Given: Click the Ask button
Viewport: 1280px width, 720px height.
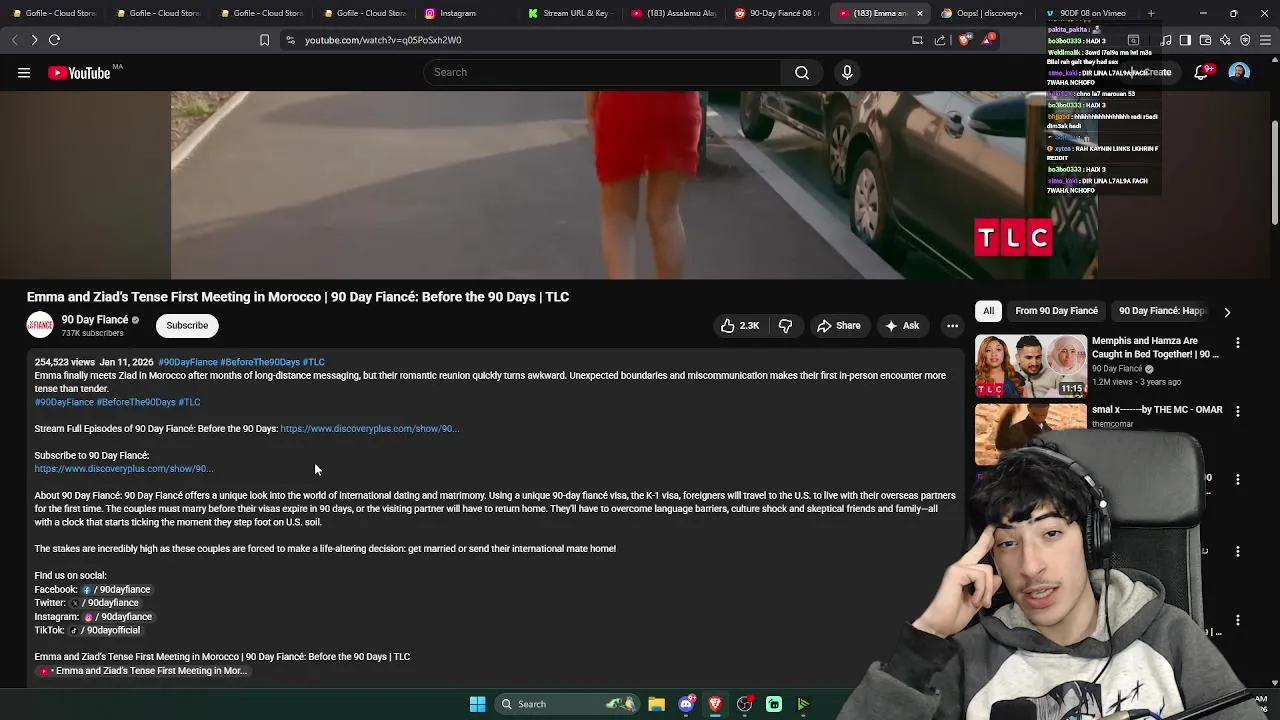Looking at the screenshot, I should coord(901,325).
